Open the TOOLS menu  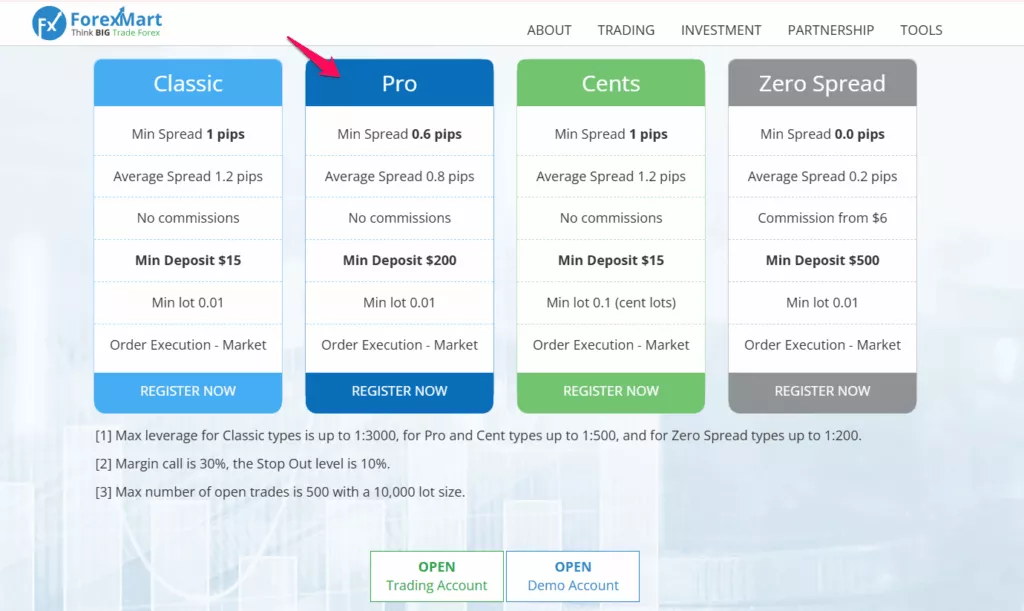coord(921,30)
